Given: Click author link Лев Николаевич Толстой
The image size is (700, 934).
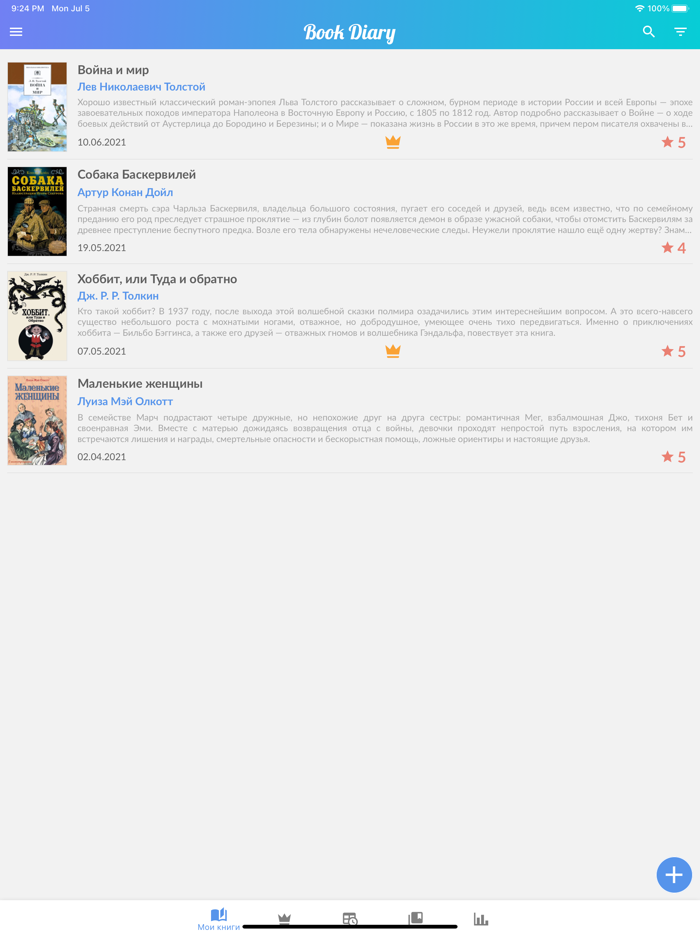Looking at the screenshot, I should tap(141, 87).
